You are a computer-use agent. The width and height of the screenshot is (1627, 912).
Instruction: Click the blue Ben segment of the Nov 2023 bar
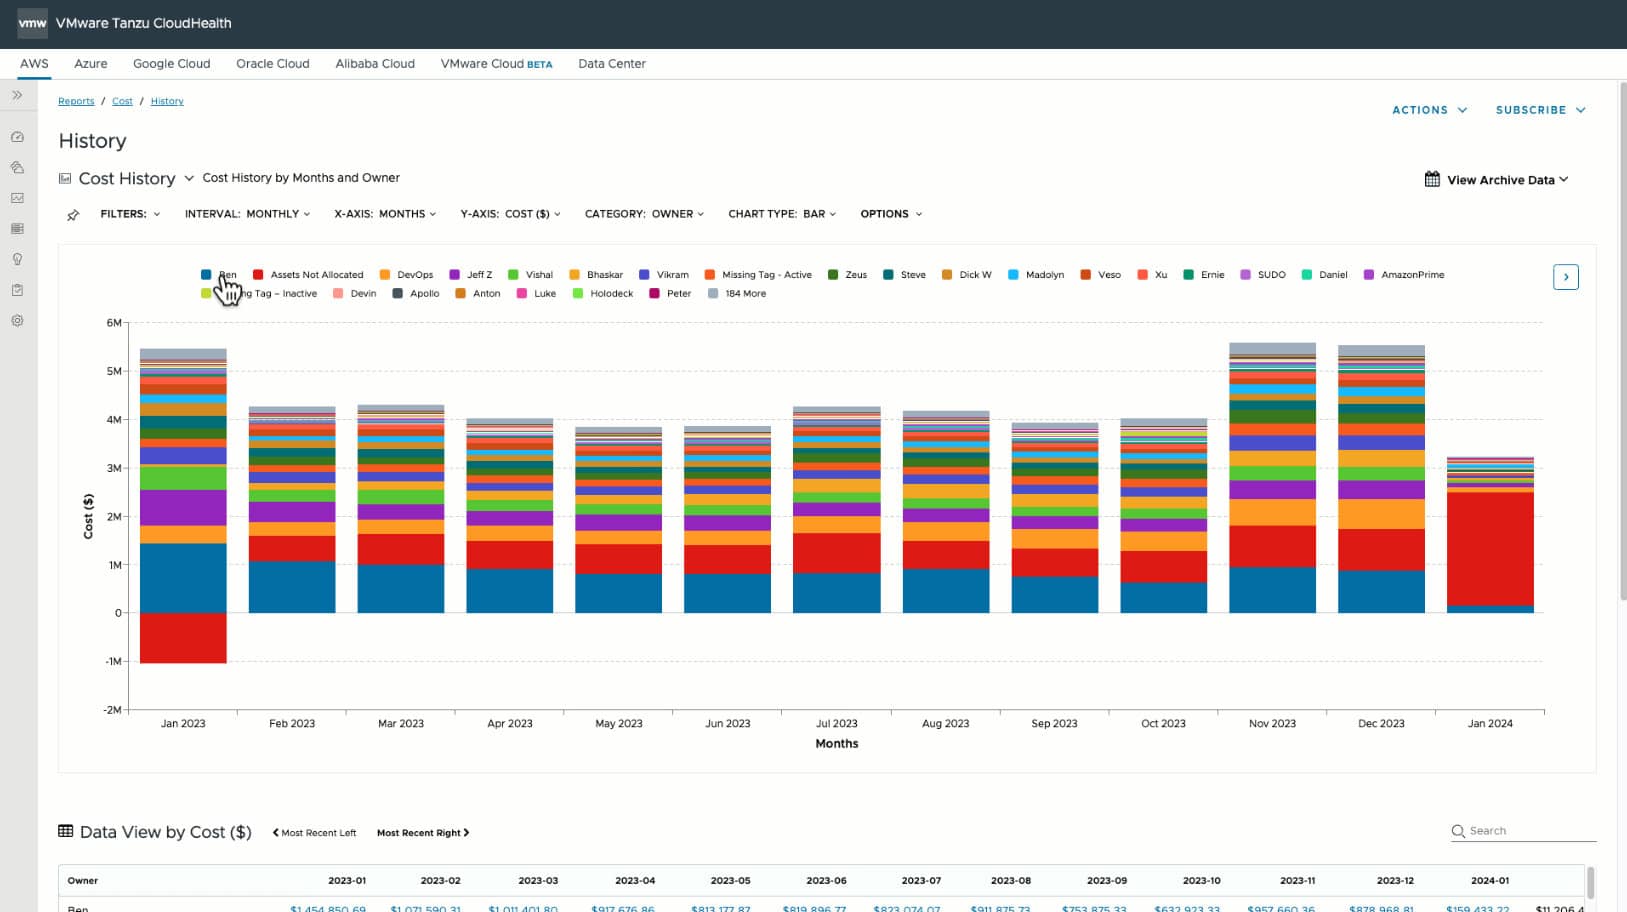1272,590
